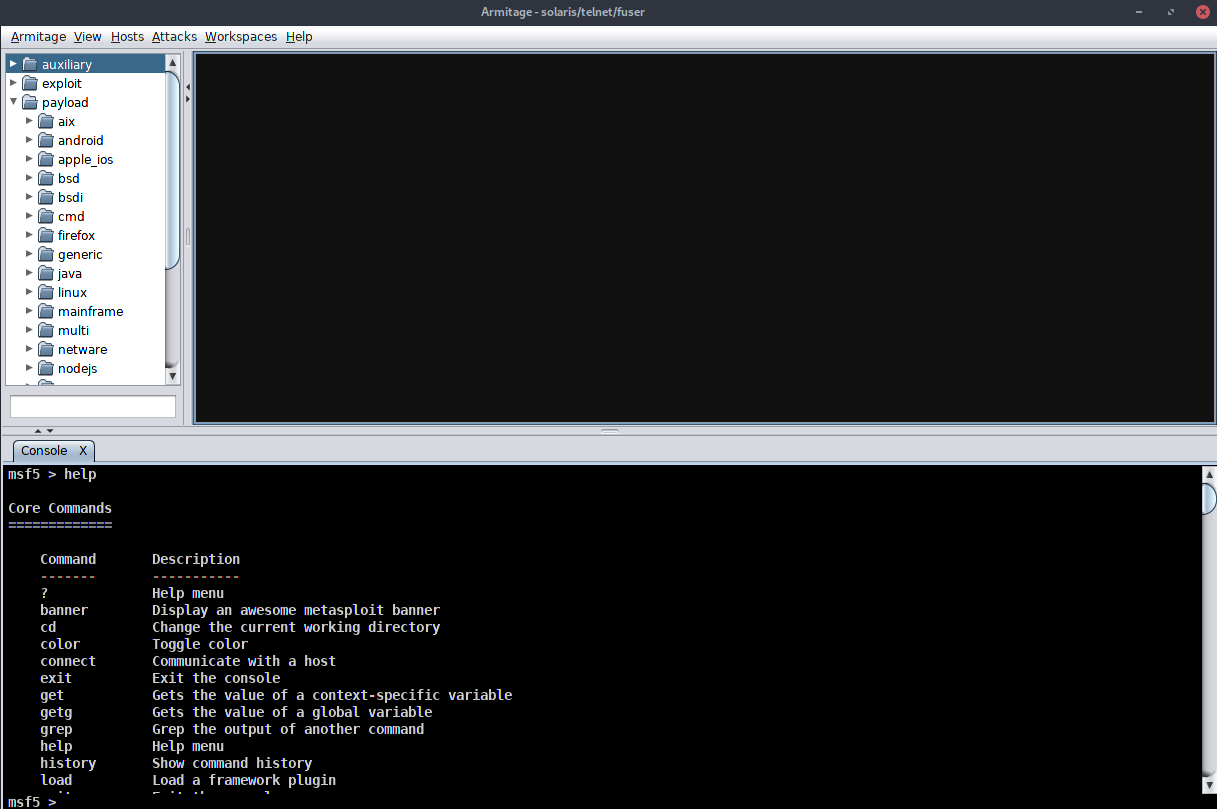This screenshot has width=1217, height=809.
Task: Expand the generic payloads branch
Action: (29, 254)
